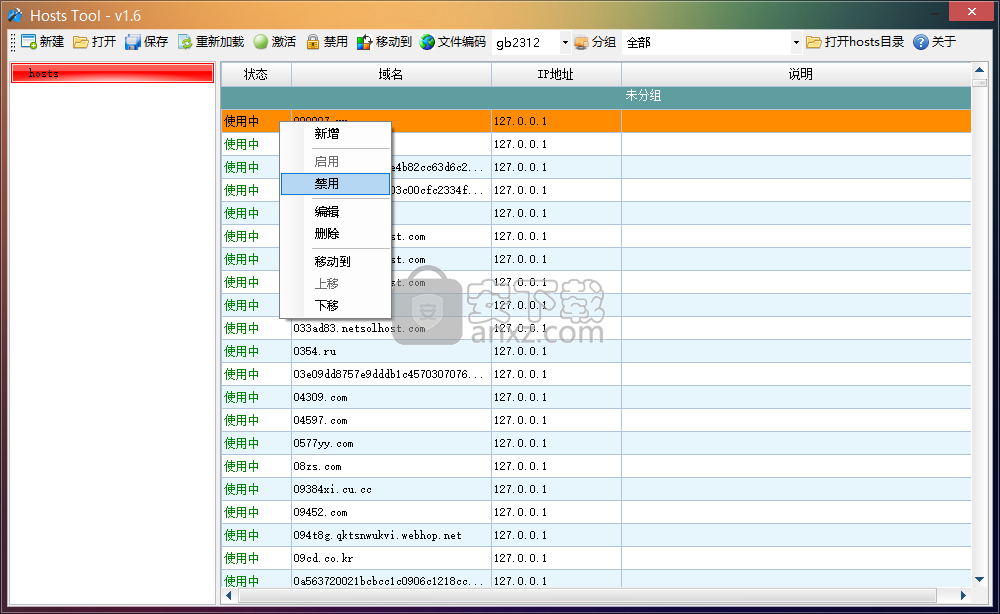Viewport: 1000px width, 614px height.
Task: Sort by the 状态 column header
Action: pyautogui.click(x=256, y=74)
